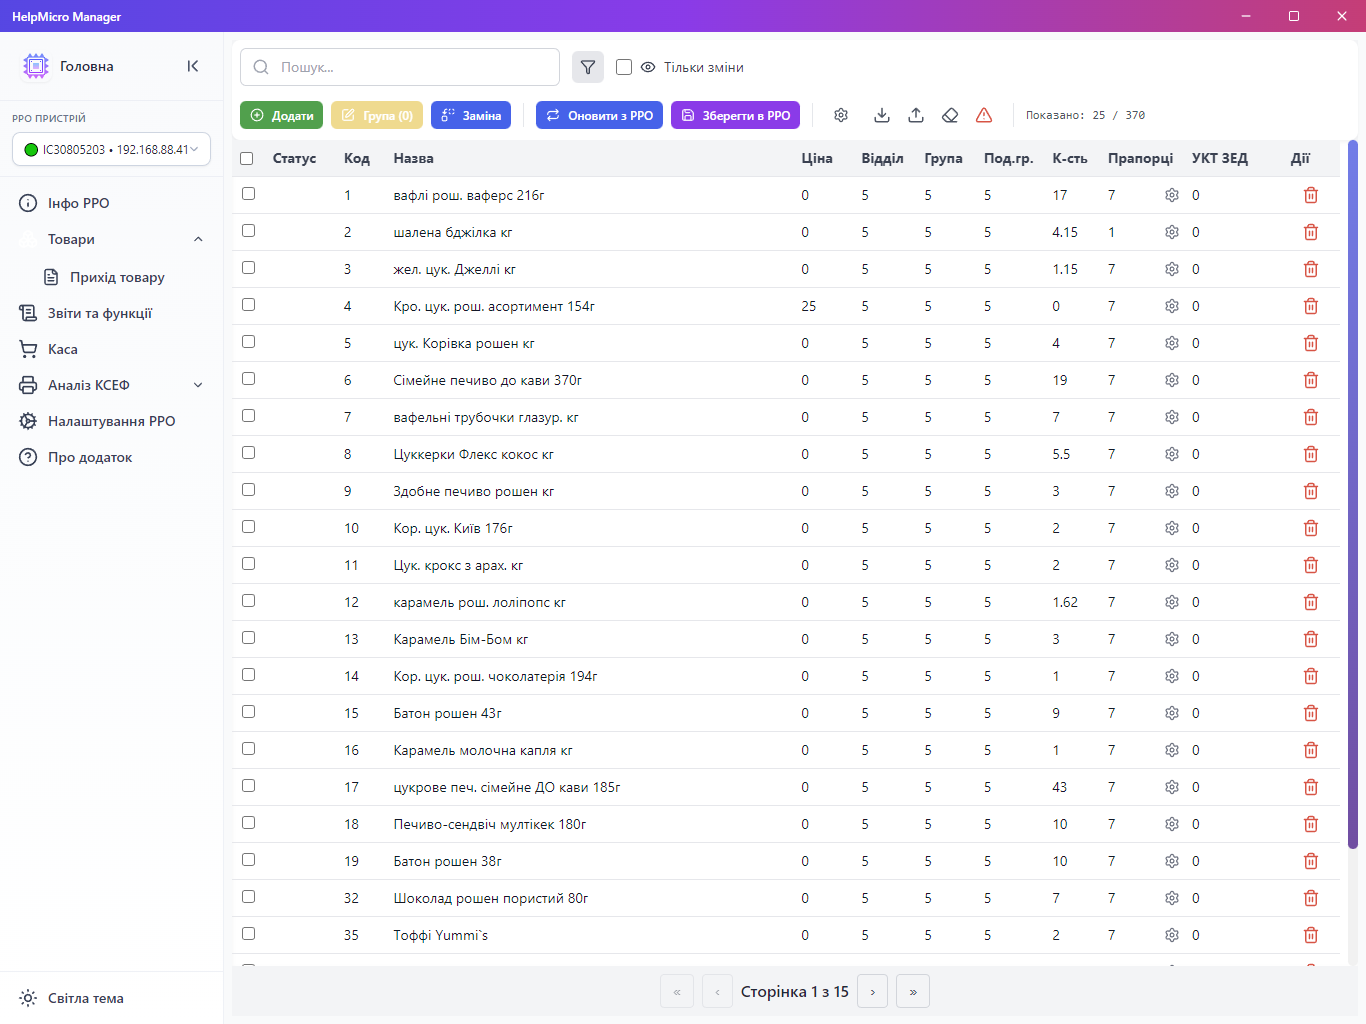Click the HelpMicro chip logo icon
The width and height of the screenshot is (1366, 1024).
(x=36, y=66)
